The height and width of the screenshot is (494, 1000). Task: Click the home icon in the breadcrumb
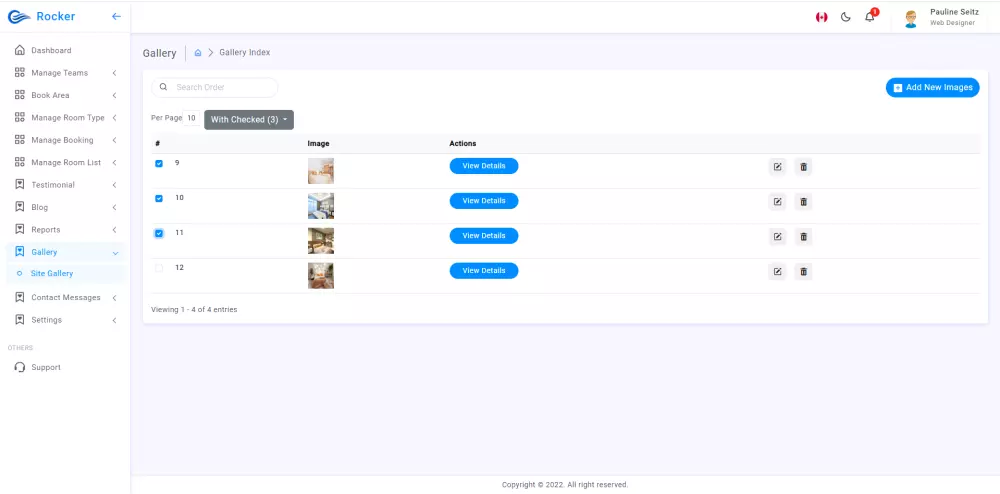(x=198, y=52)
